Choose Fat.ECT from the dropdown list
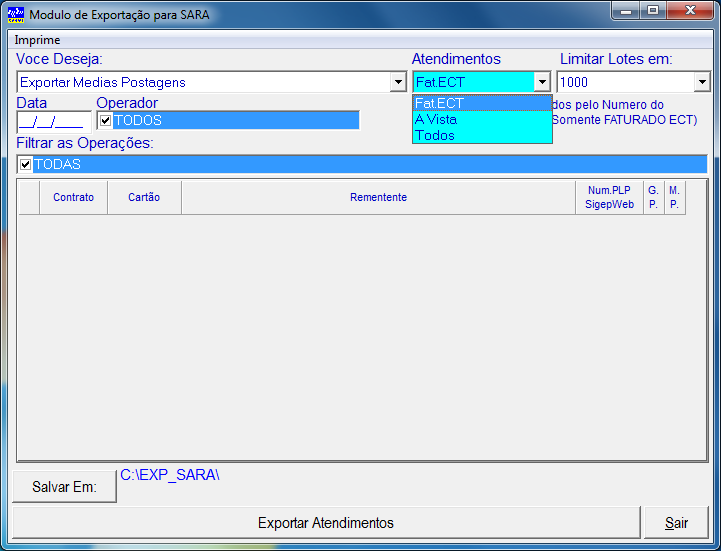 click(x=482, y=103)
